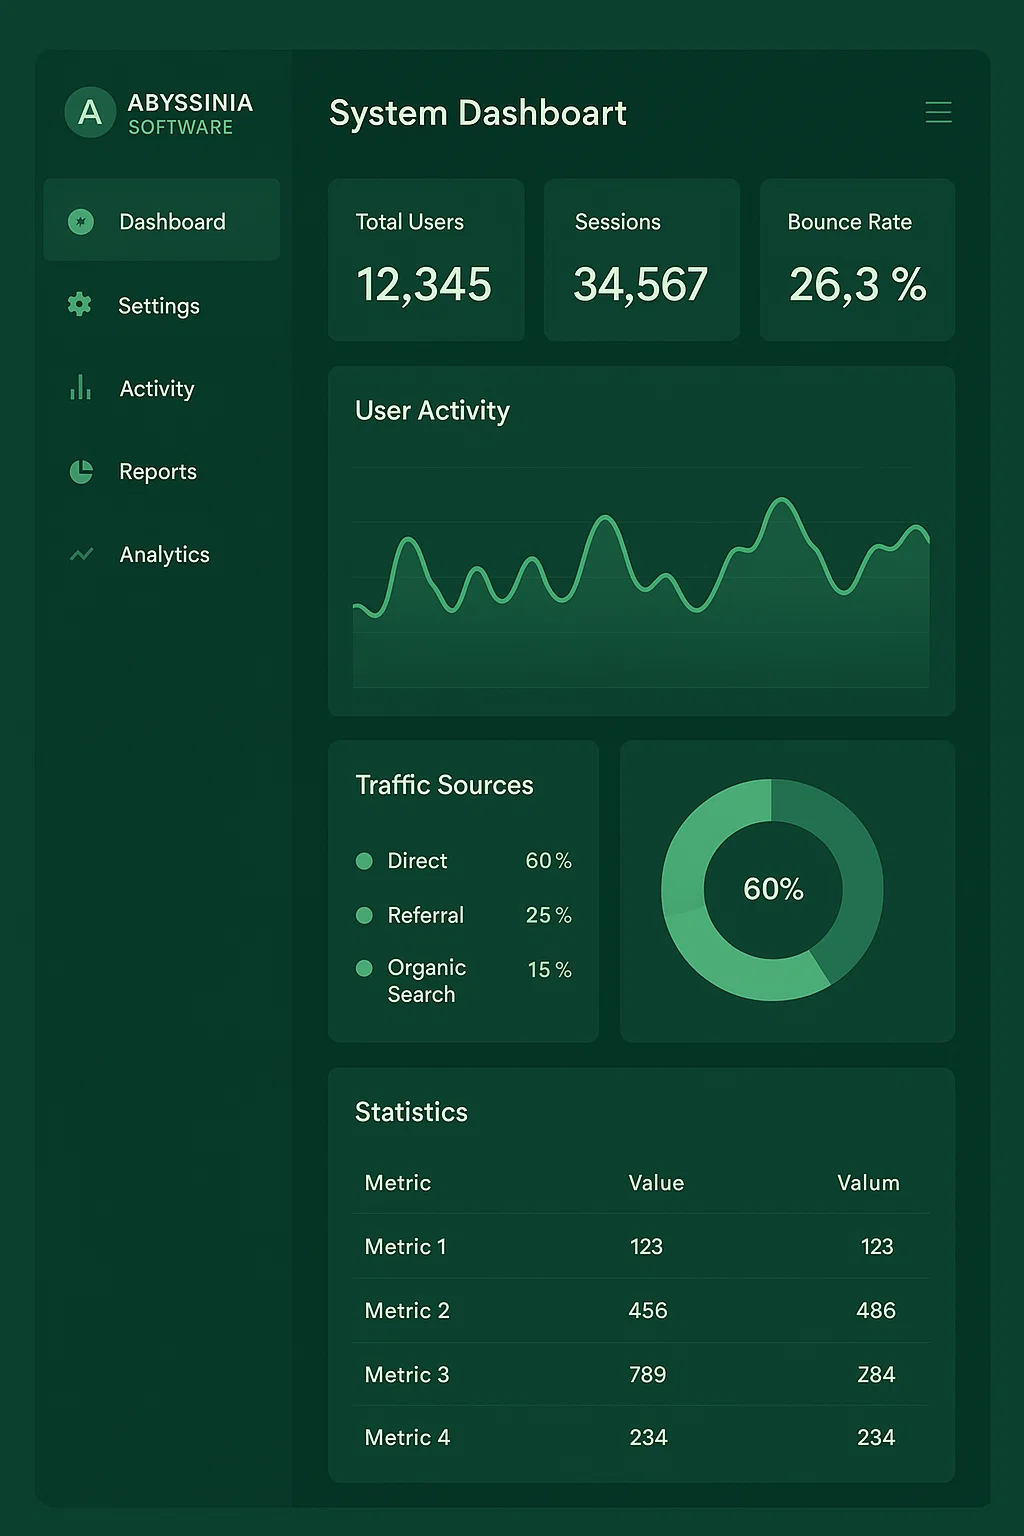Click the Abyssinia Software logo icon
1024x1536 pixels.
(90, 112)
